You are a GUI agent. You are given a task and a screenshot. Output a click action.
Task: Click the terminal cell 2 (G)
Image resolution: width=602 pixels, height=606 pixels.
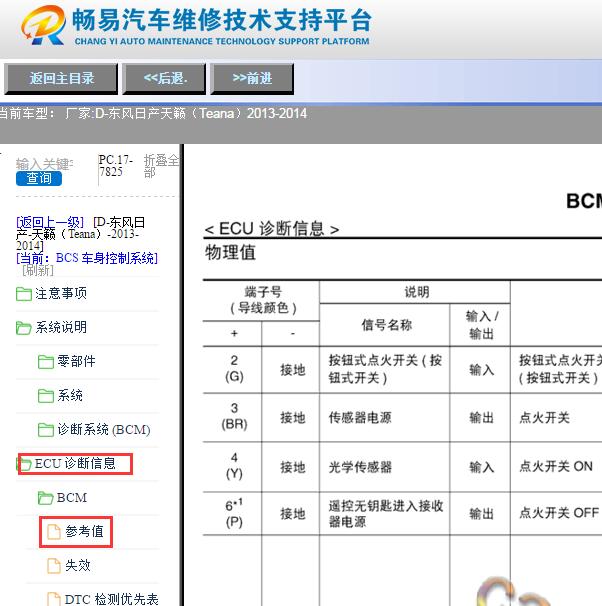click(x=234, y=369)
